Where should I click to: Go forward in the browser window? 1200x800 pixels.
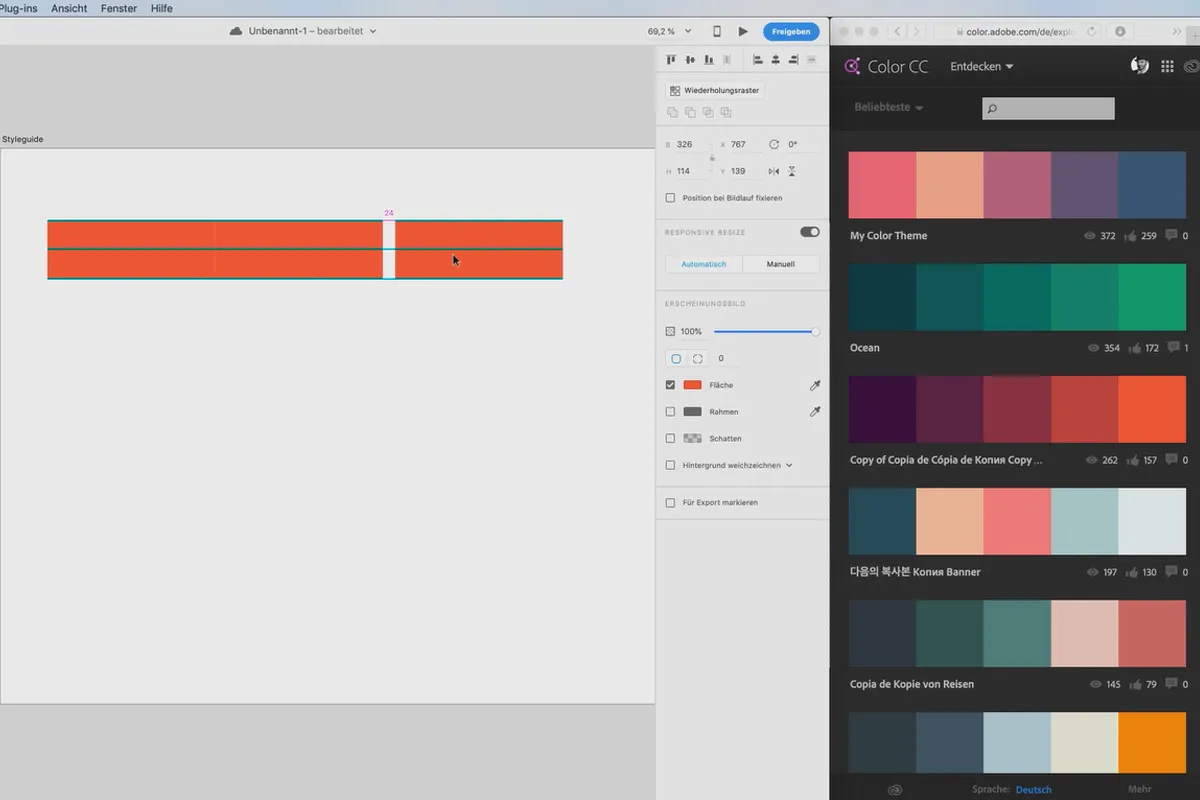[916, 32]
